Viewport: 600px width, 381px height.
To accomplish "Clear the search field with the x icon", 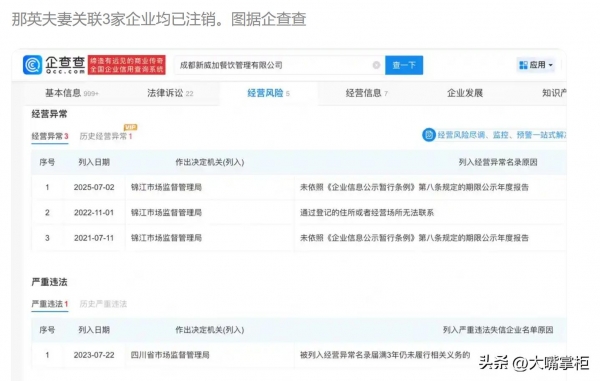I will 376,65.
